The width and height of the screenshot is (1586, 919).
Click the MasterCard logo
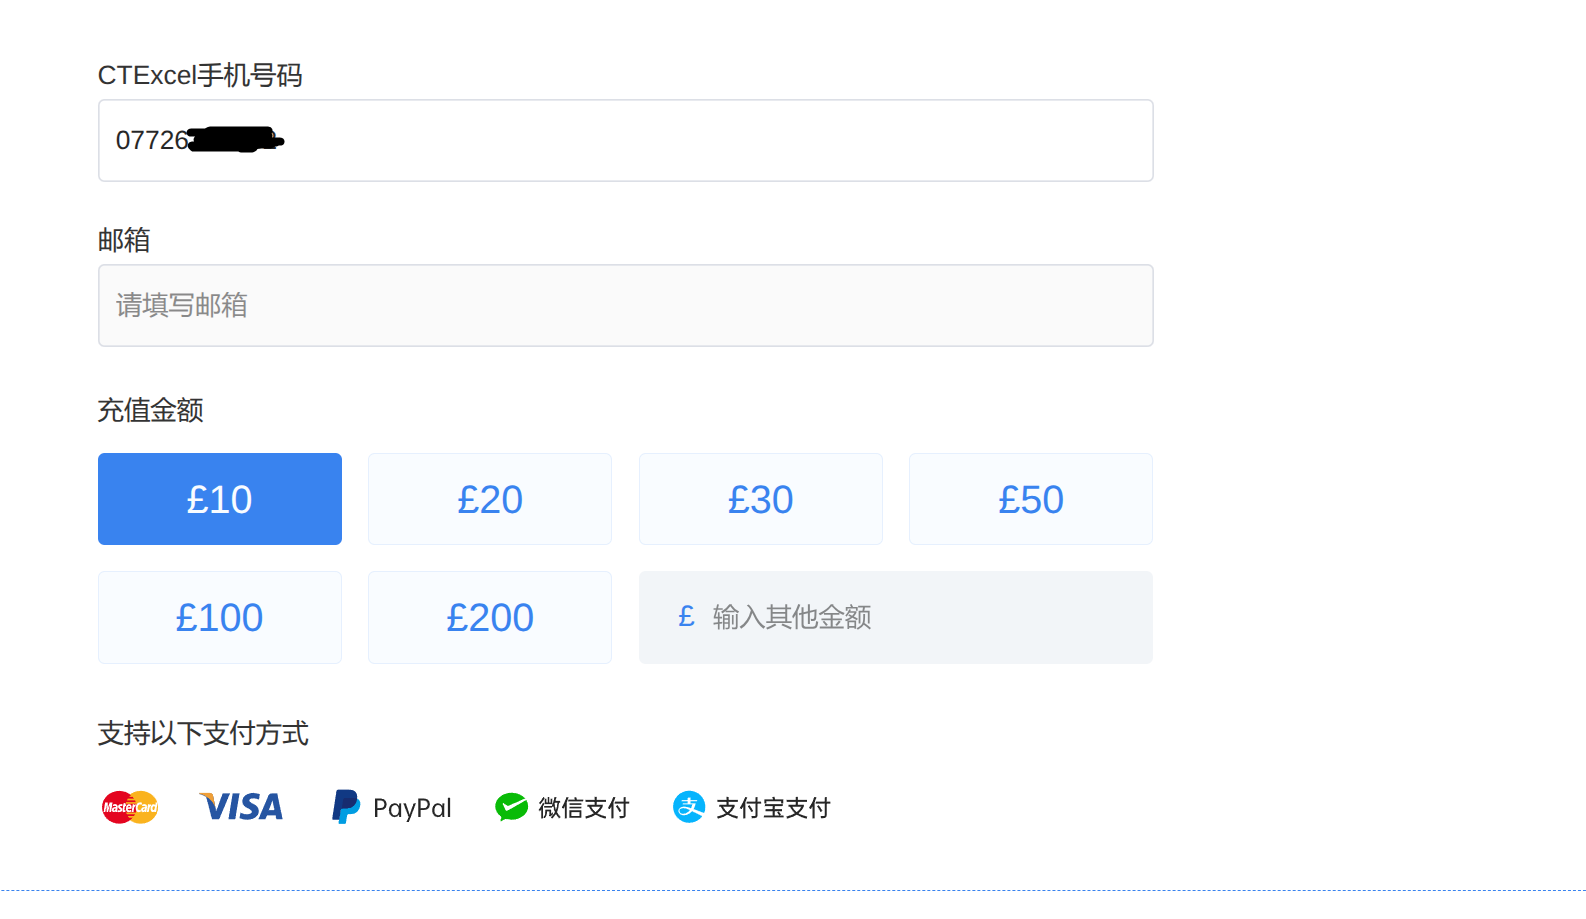[130, 807]
